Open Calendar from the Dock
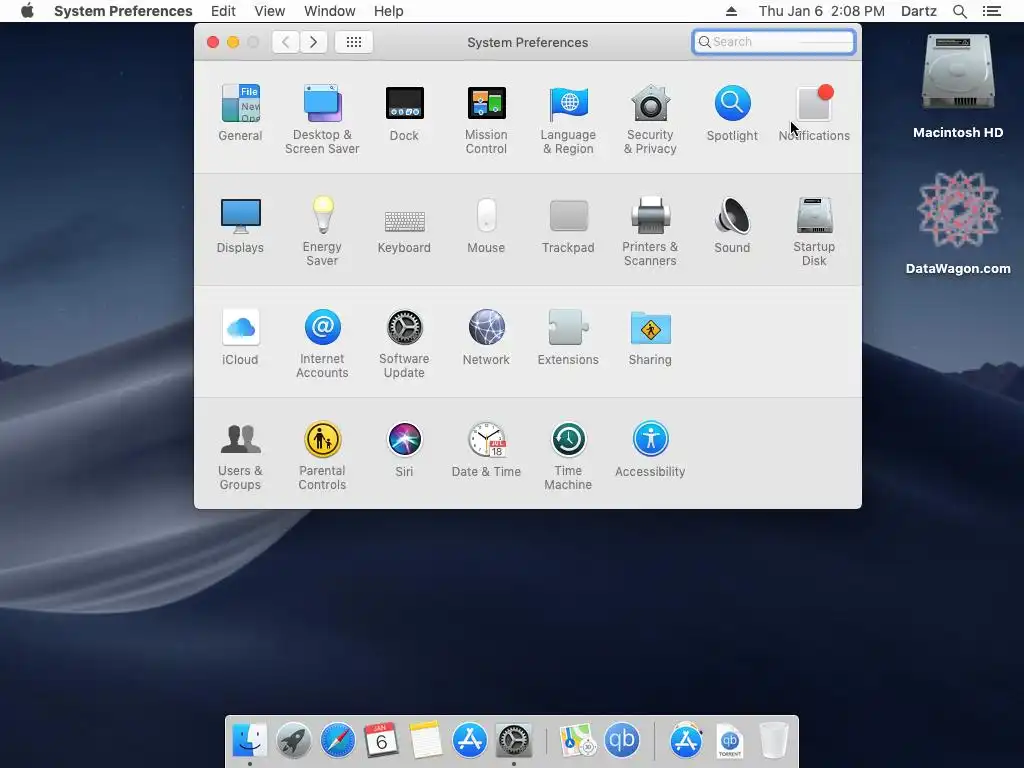The height and width of the screenshot is (768, 1024). [381, 741]
